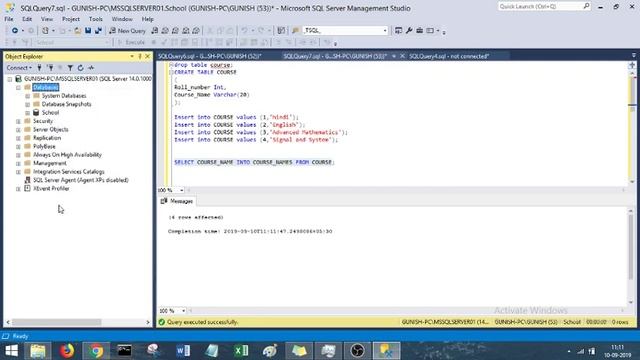
Task: Click the Save All icon in the toolbar
Action: click(98, 31)
